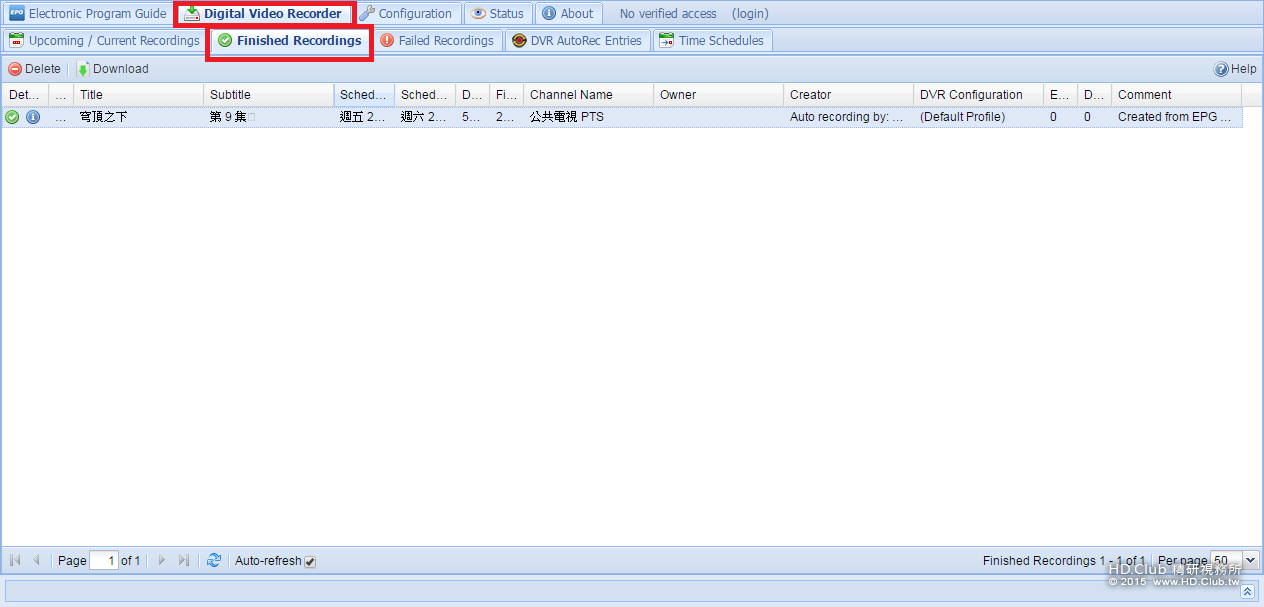Open the Status tab

pos(497,14)
